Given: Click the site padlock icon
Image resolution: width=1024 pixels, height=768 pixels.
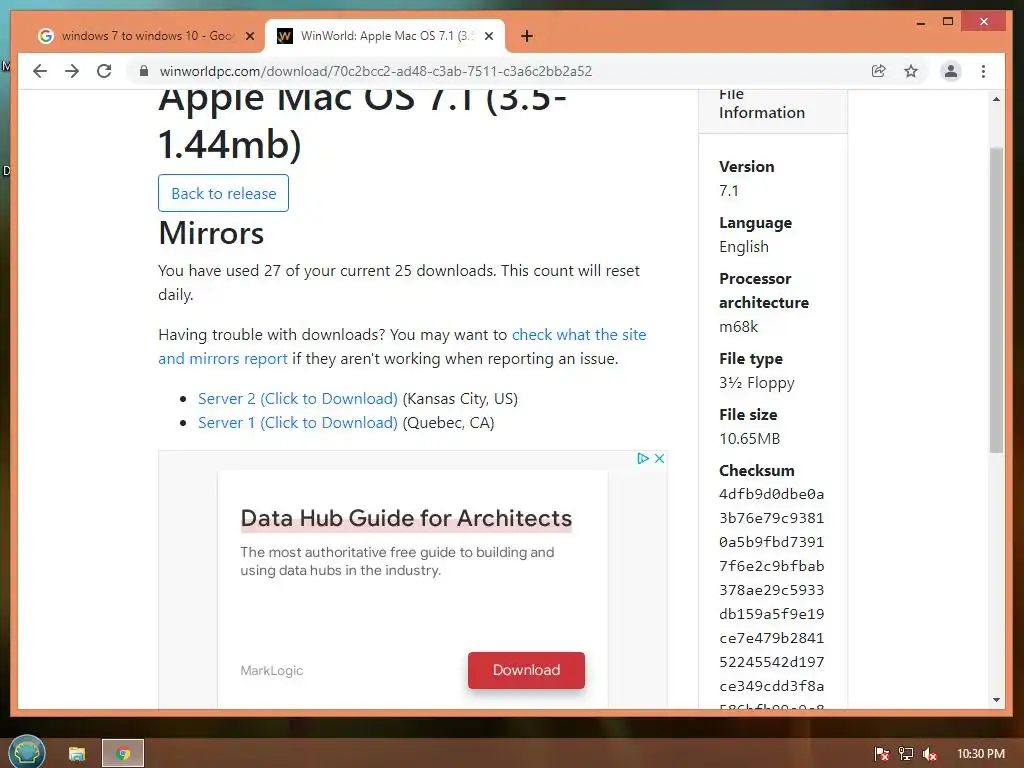Looking at the screenshot, I should click(144, 71).
